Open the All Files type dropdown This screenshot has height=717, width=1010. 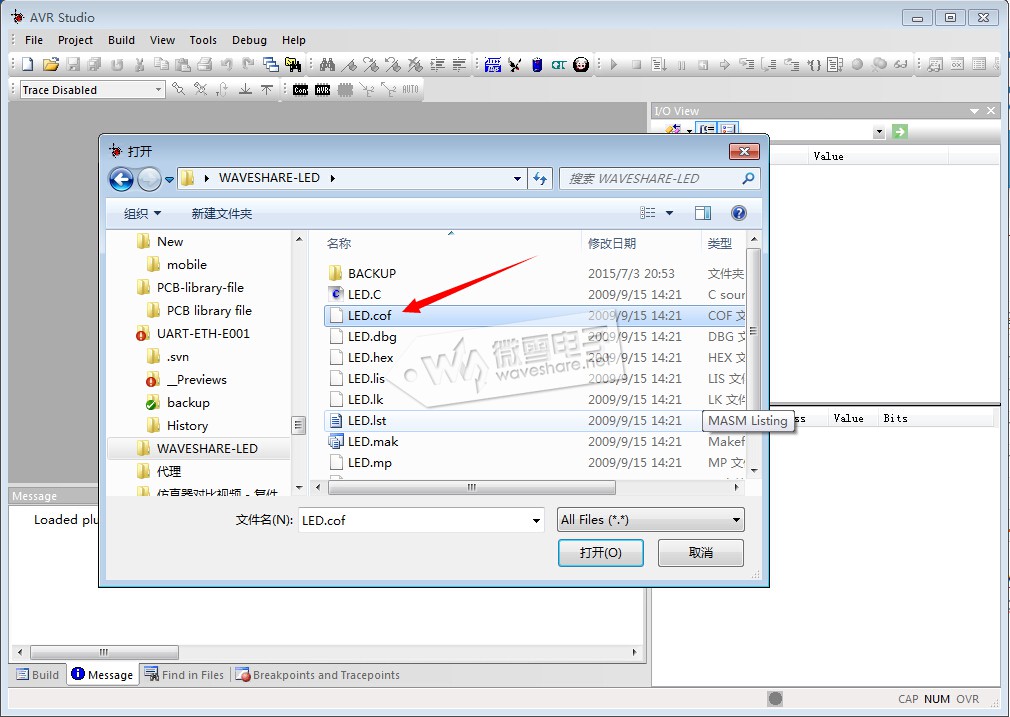click(651, 520)
